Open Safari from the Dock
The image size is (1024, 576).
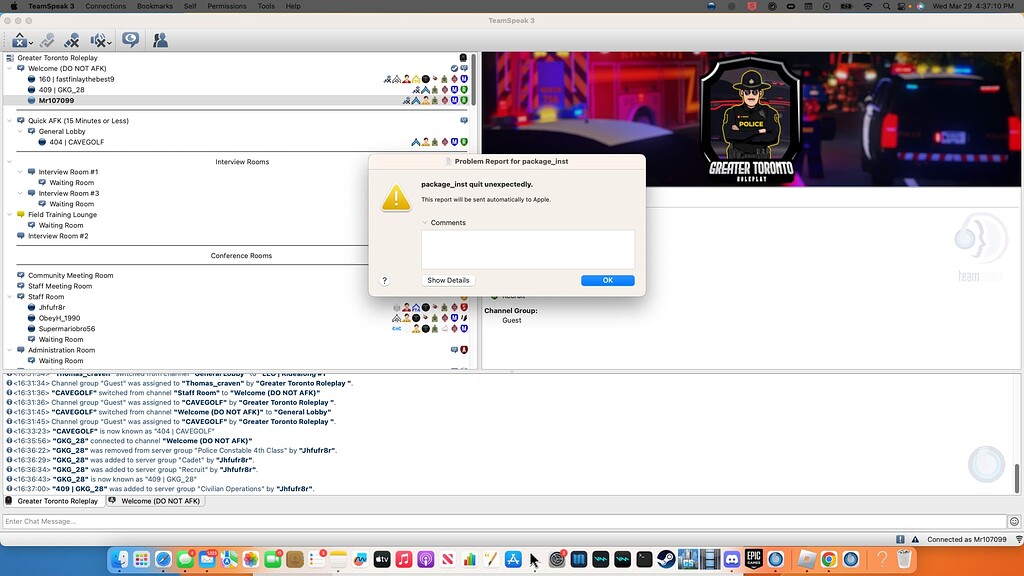point(163,559)
